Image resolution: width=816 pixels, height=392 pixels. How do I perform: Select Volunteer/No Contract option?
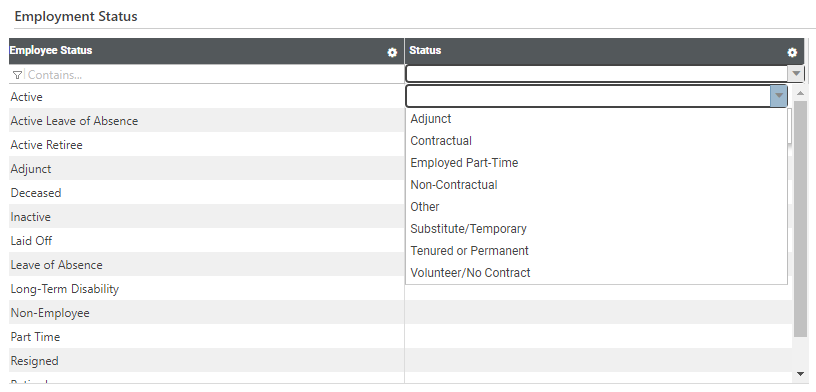coord(470,273)
